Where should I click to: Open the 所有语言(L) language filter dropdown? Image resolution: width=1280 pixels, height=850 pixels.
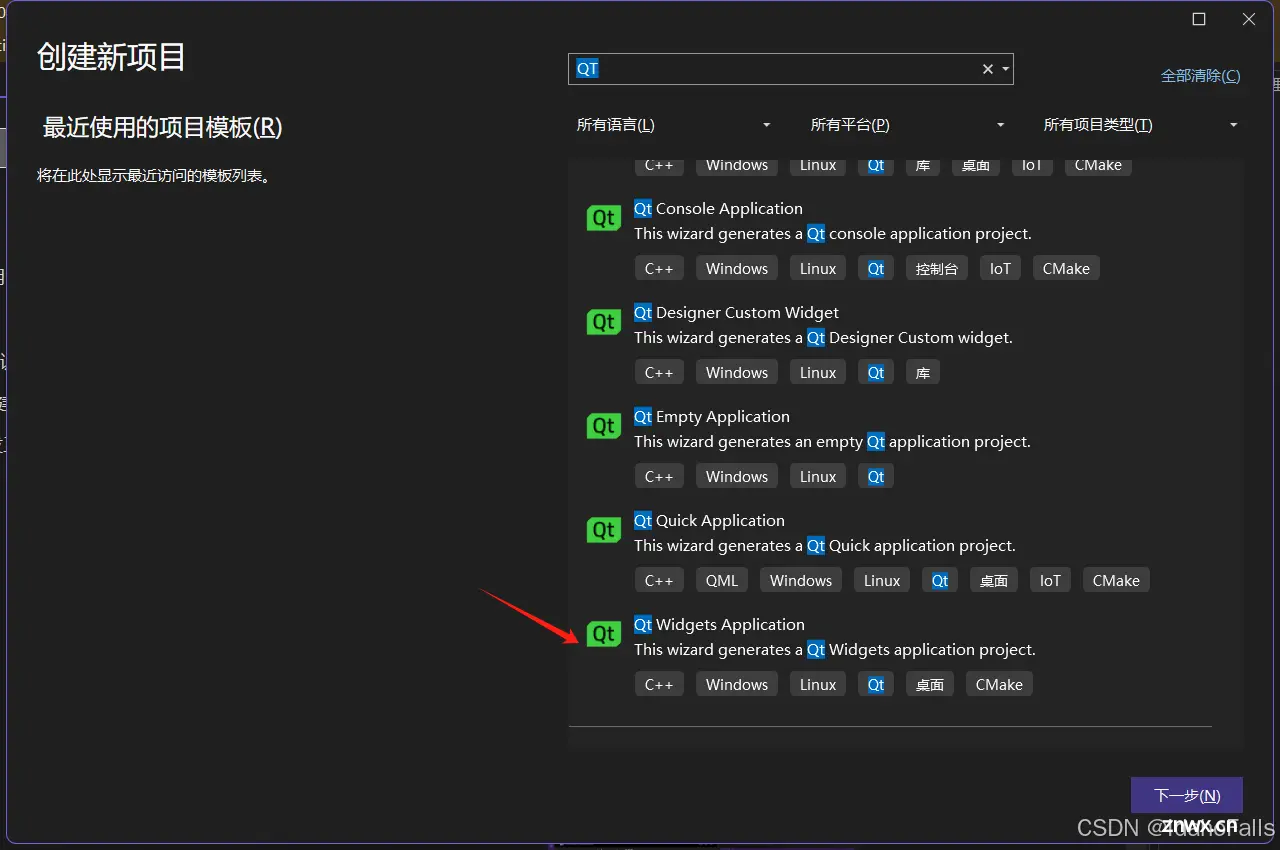click(674, 125)
